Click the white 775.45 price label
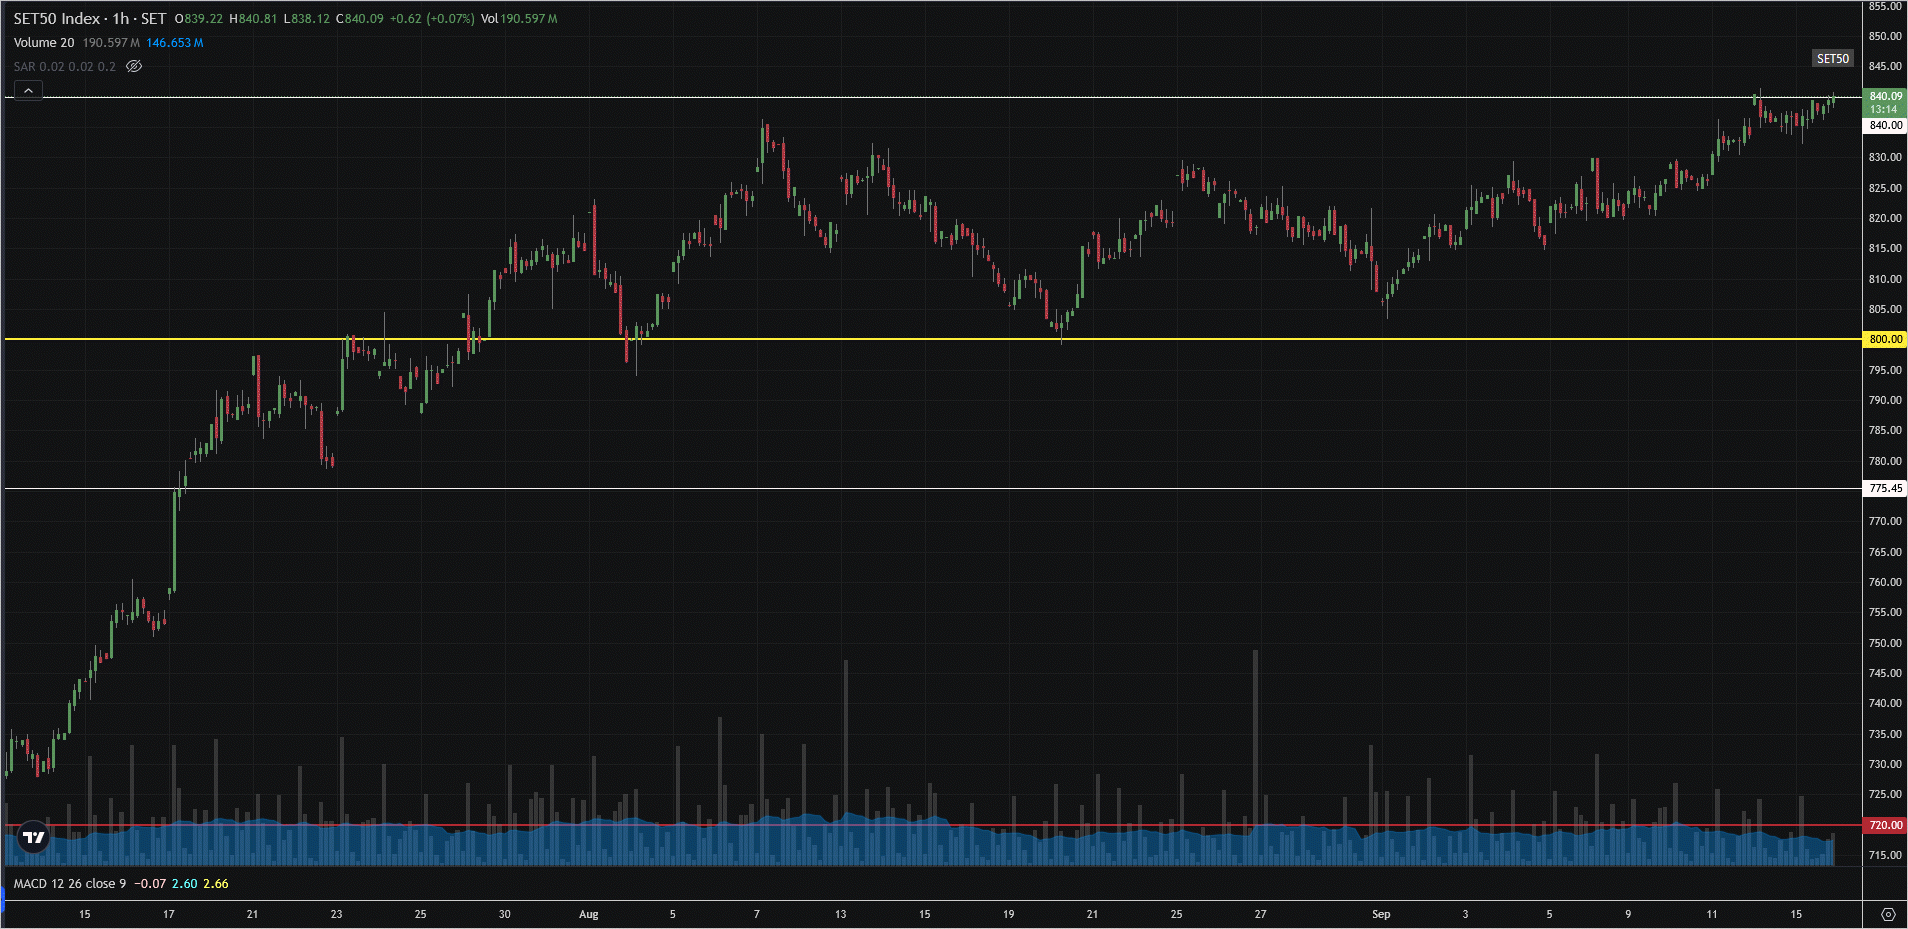Screen dimensions: 1908x929 click(1885, 488)
